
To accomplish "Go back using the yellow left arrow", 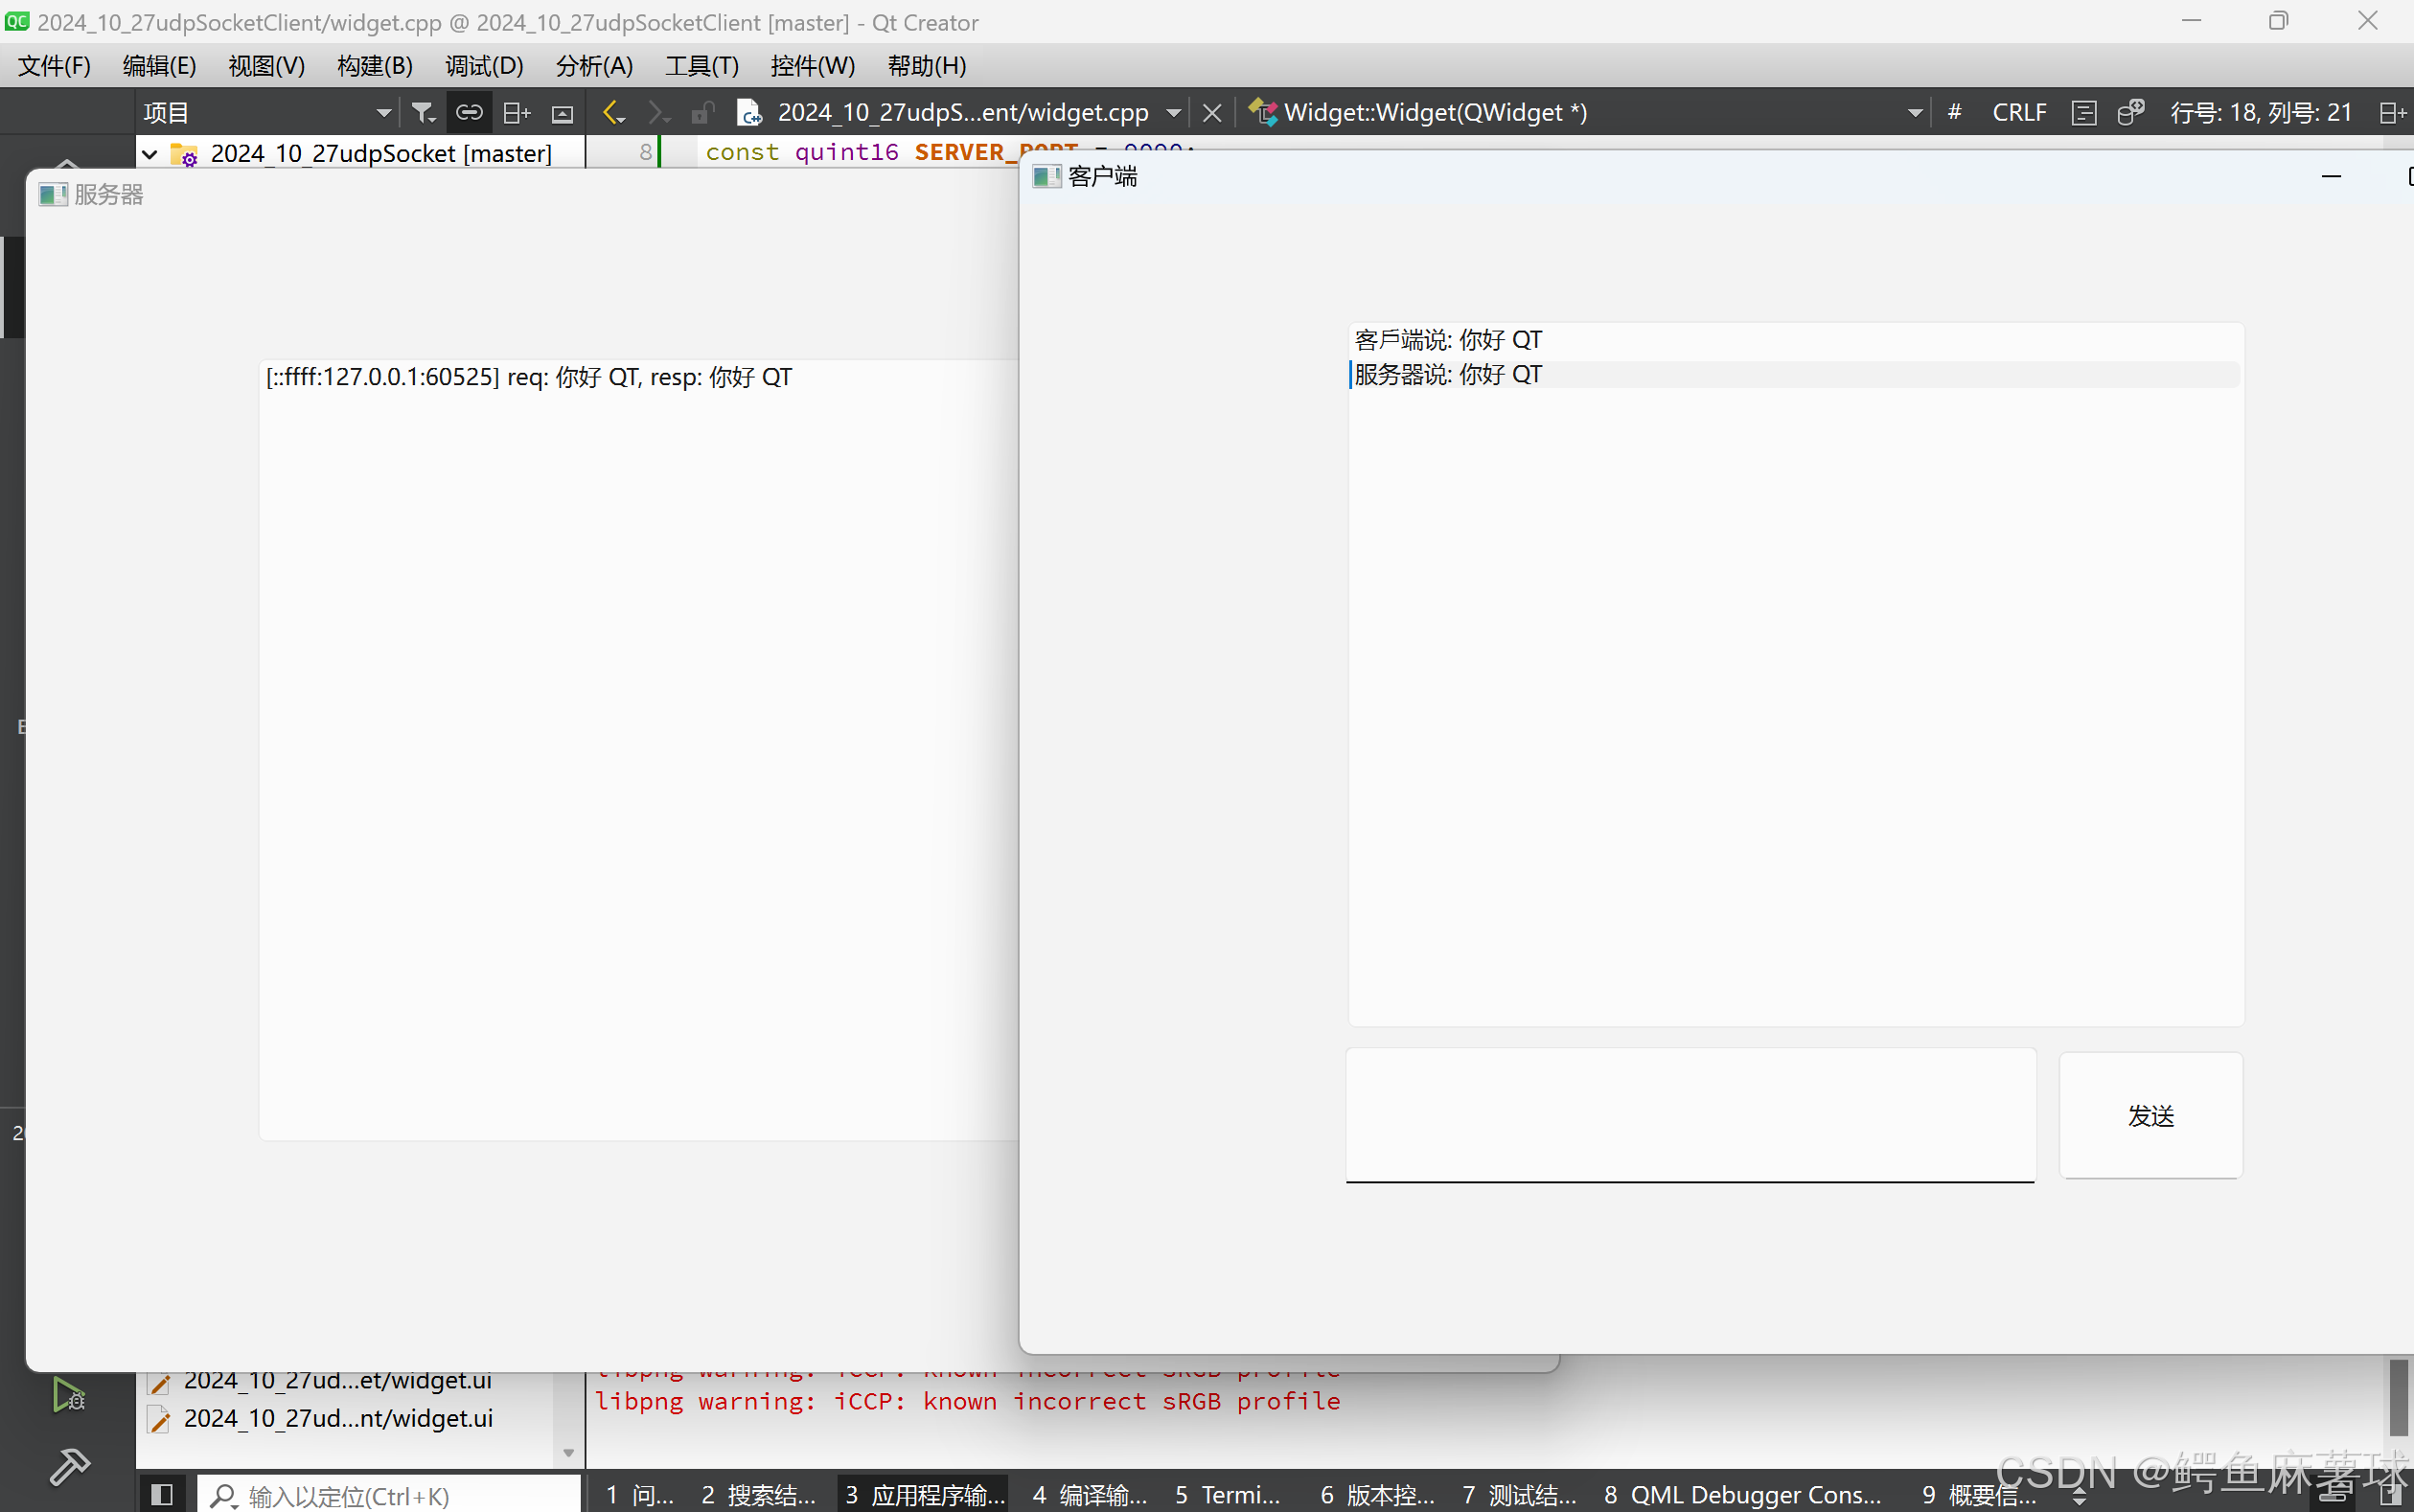I will pyautogui.click(x=613, y=113).
